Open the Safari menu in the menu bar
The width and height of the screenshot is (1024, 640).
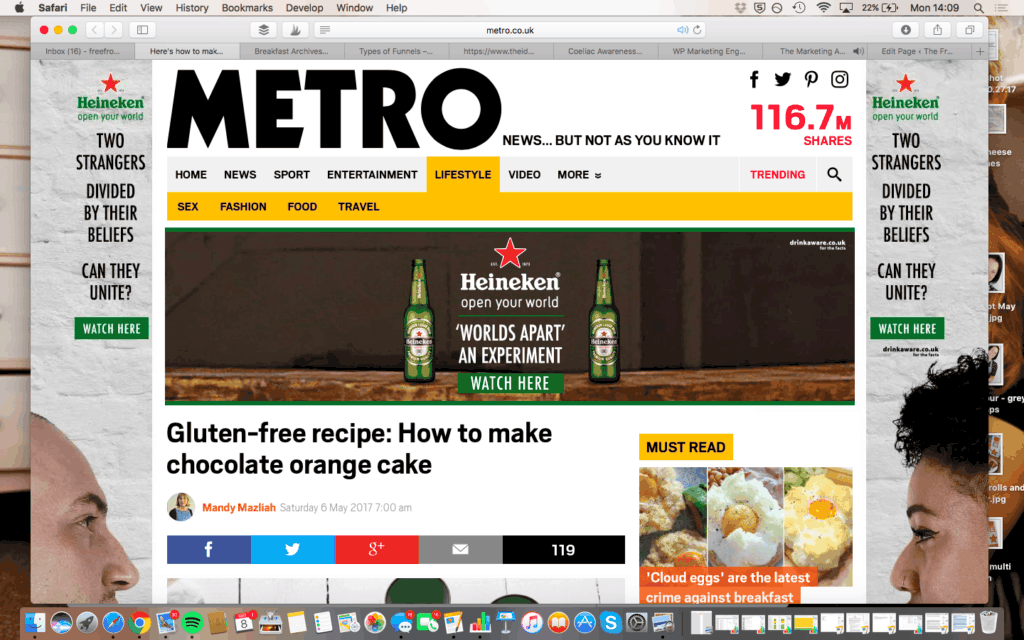point(52,8)
